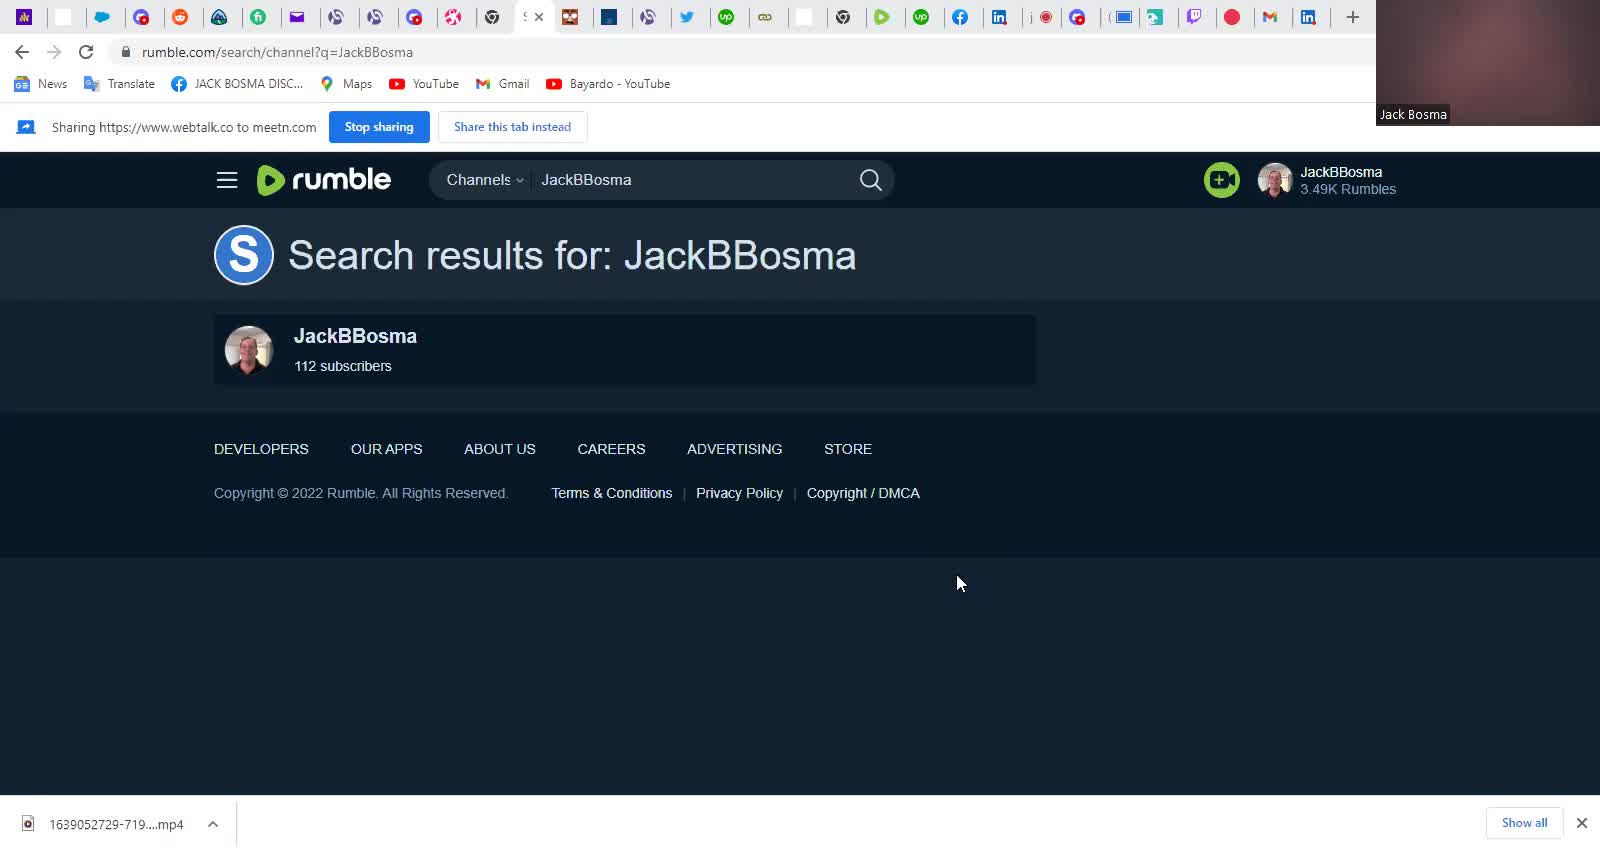The height and width of the screenshot is (852, 1600).
Task: Open the Translate bookmark
Action: pyautogui.click(x=119, y=84)
